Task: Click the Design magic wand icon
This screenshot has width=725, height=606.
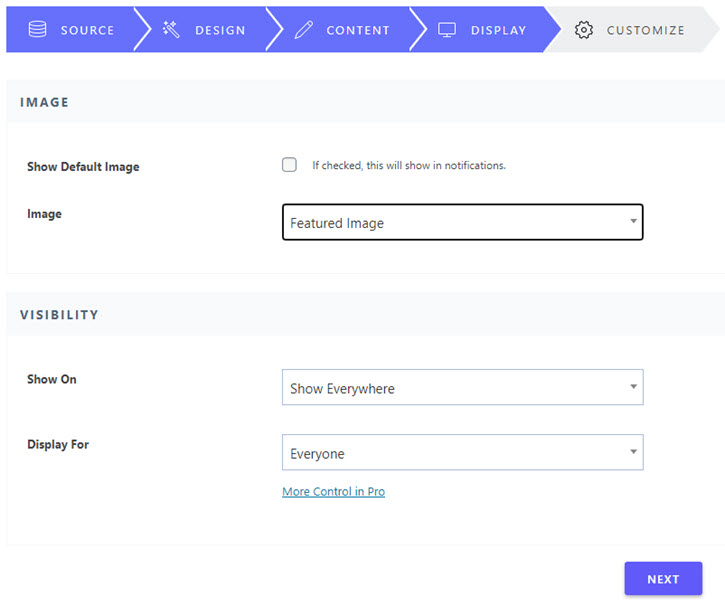Action: tap(171, 29)
